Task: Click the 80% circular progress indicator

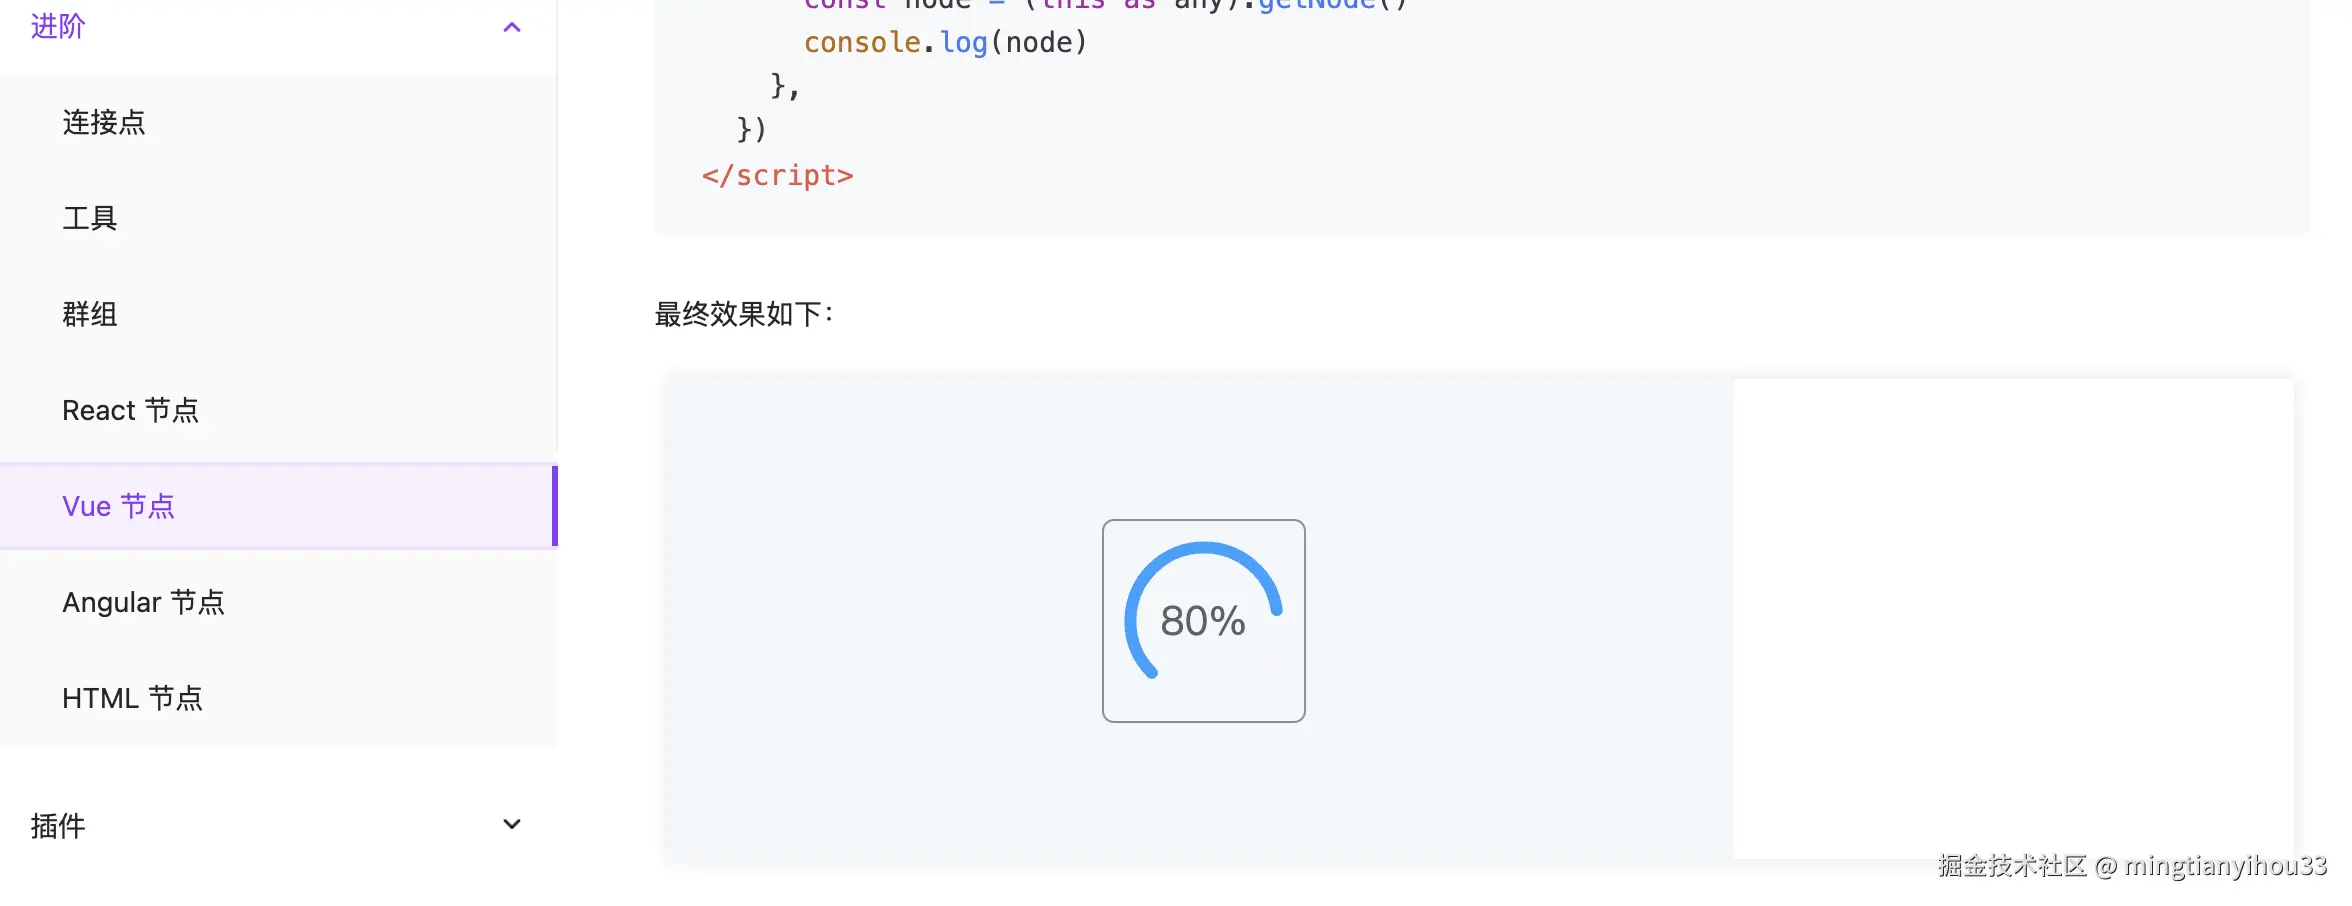Action: point(1202,620)
